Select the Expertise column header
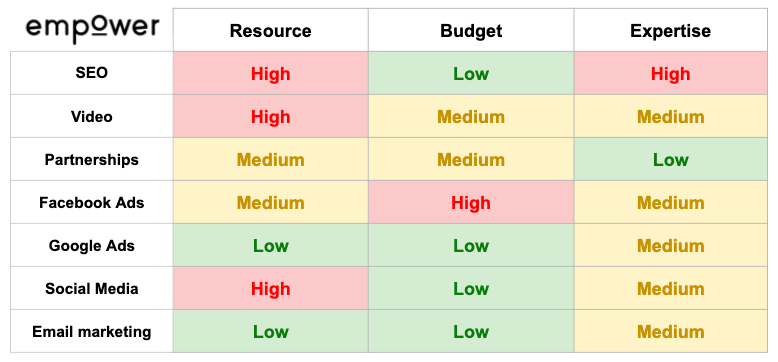The width and height of the screenshot is (778, 362). [x=670, y=31]
